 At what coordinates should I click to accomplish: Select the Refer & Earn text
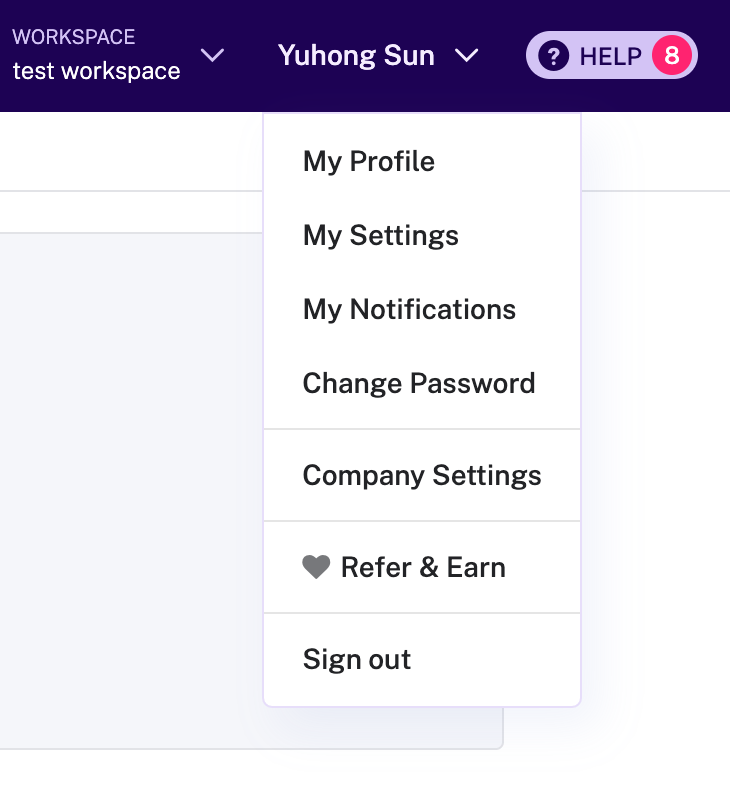423,568
